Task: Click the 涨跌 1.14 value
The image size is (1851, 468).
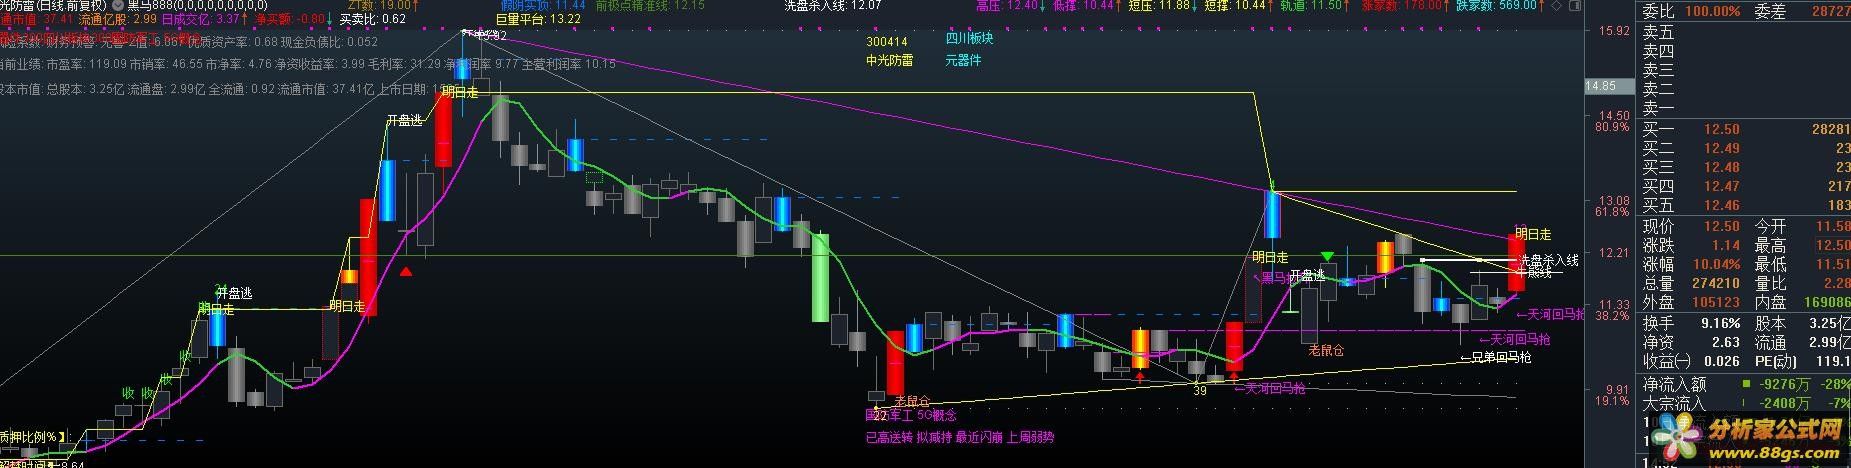Action: [x=1726, y=246]
